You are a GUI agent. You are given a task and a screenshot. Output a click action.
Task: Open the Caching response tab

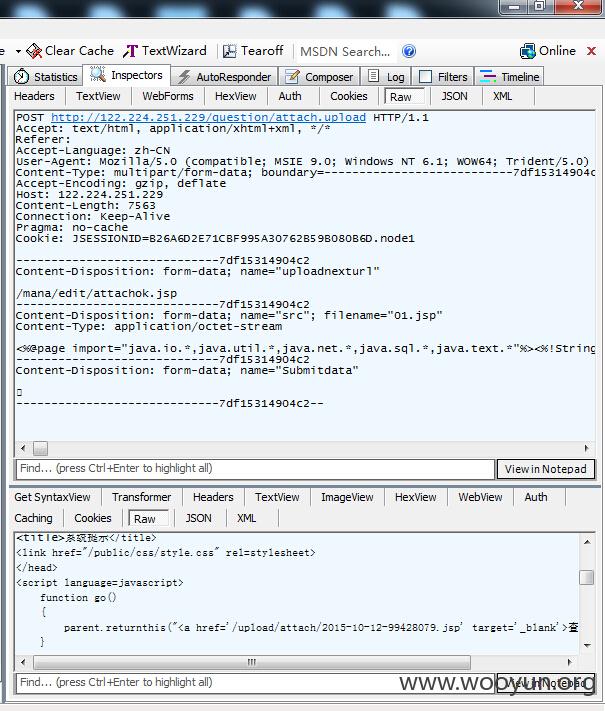pyautogui.click(x=33, y=518)
